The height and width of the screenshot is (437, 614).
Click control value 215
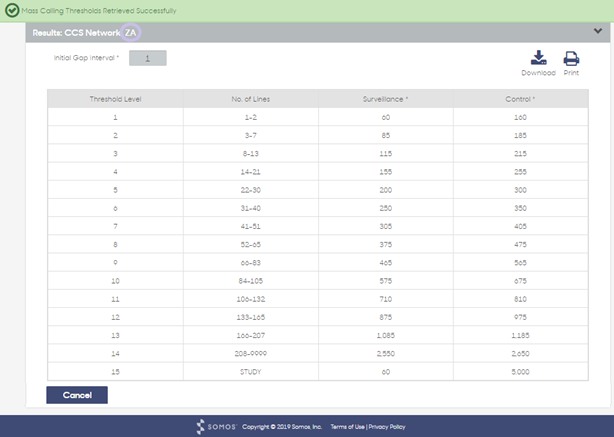tap(520, 153)
